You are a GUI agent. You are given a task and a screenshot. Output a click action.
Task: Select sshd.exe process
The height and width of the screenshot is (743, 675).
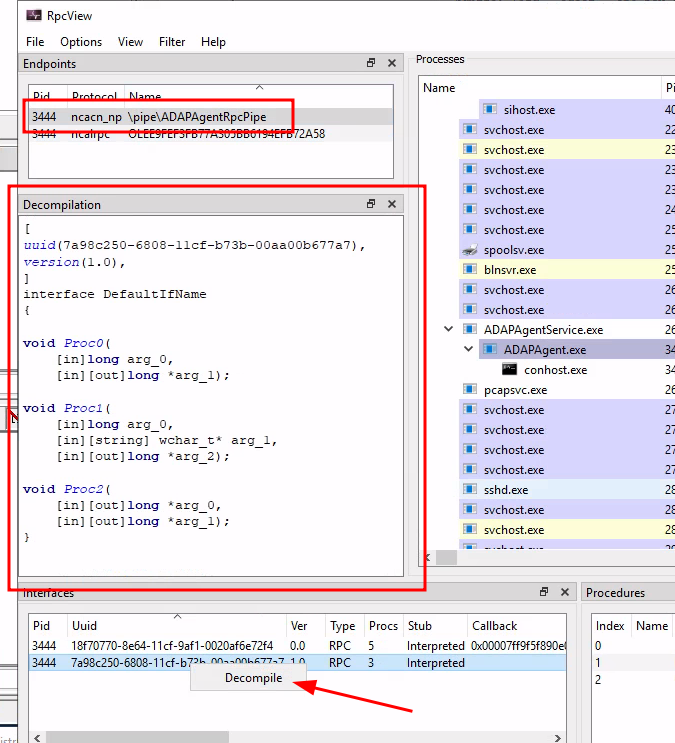(x=506, y=490)
